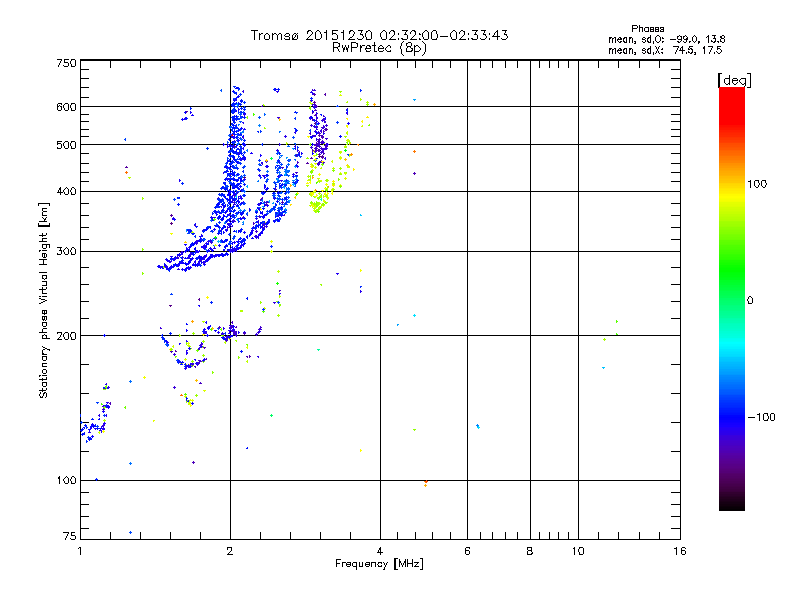Image resolution: width=800 pixels, height=600 pixels.
Task: Click y-axis tick label '500'
Action: 66,145
